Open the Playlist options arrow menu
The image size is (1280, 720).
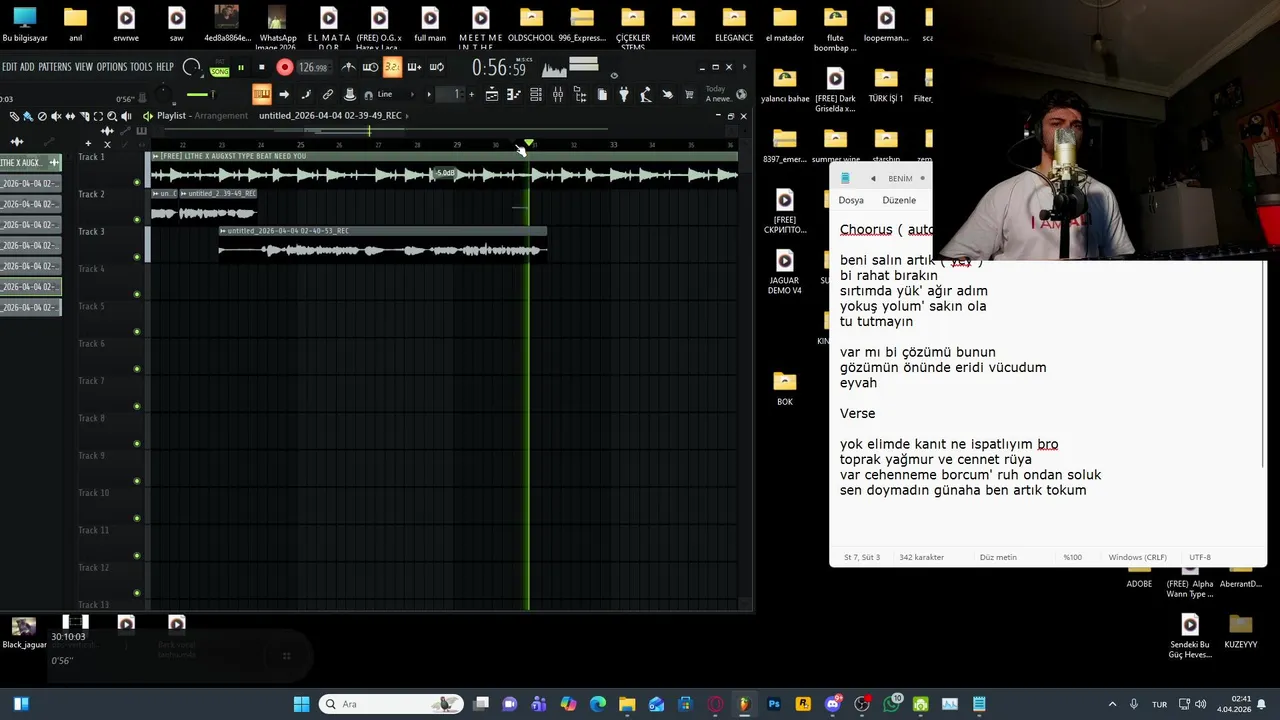point(148,116)
